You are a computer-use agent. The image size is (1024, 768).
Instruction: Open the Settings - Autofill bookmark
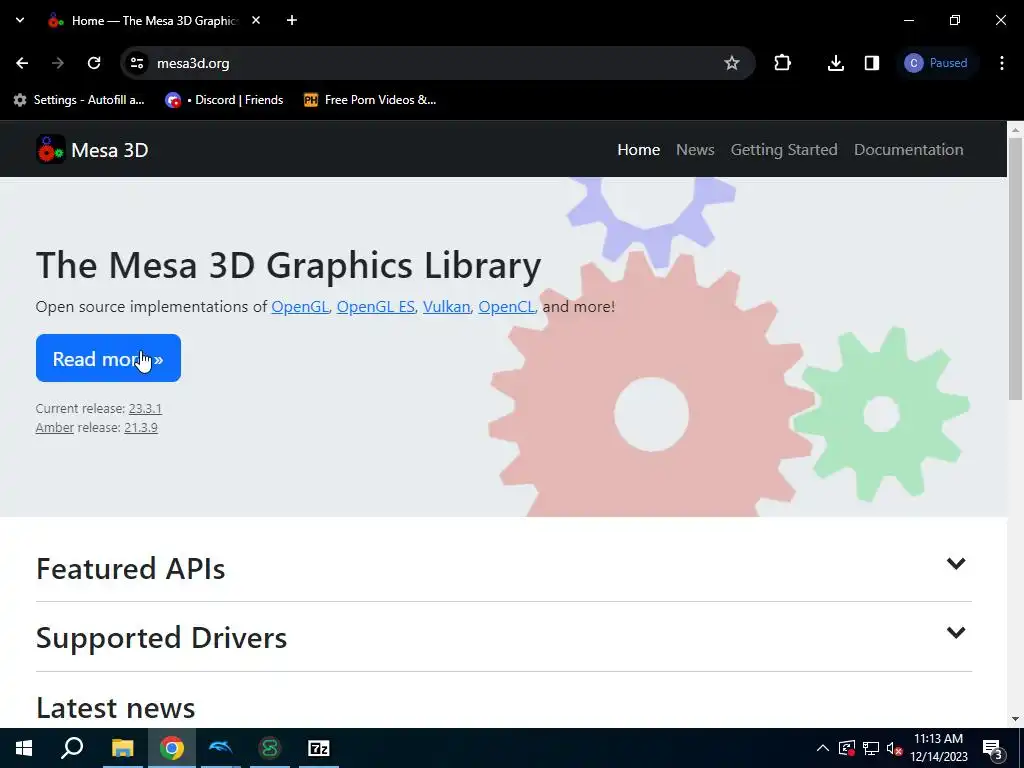click(x=79, y=100)
